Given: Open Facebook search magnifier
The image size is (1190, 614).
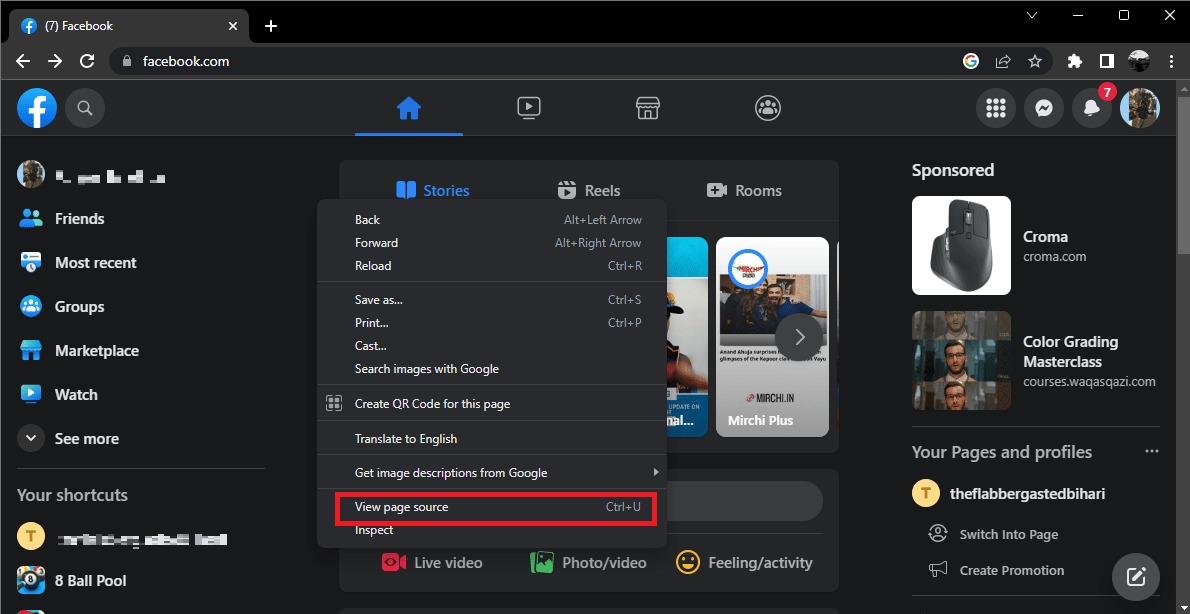Looking at the screenshot, I should pyautogui.click(x=85, y=109).
